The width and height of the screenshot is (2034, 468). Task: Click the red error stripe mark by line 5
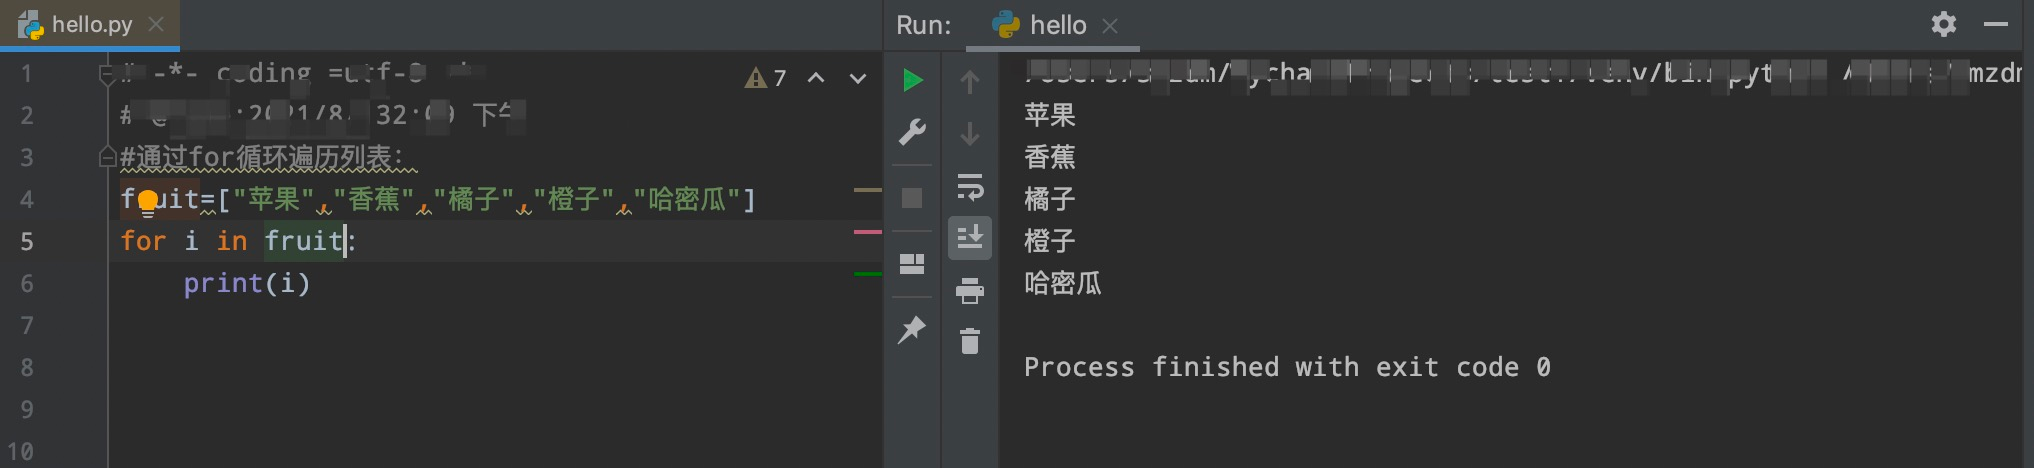(867, 232)
